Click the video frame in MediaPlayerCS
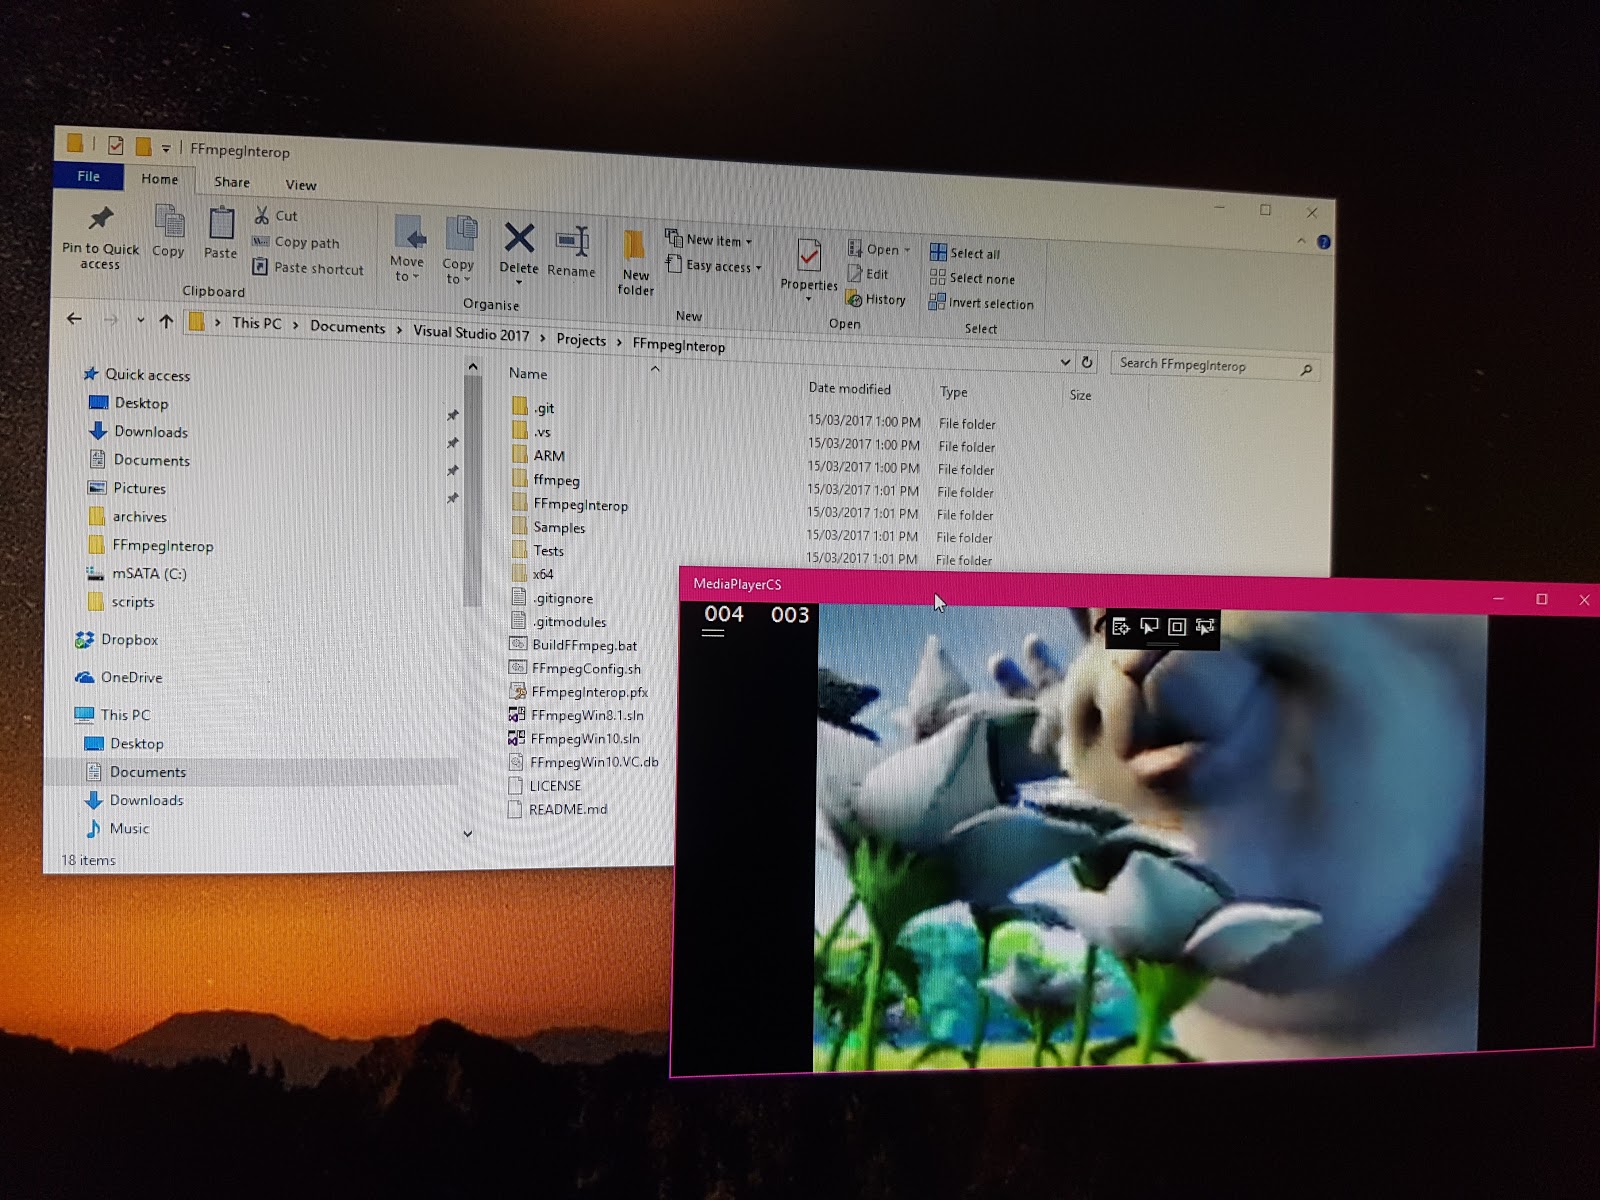 1150,840
